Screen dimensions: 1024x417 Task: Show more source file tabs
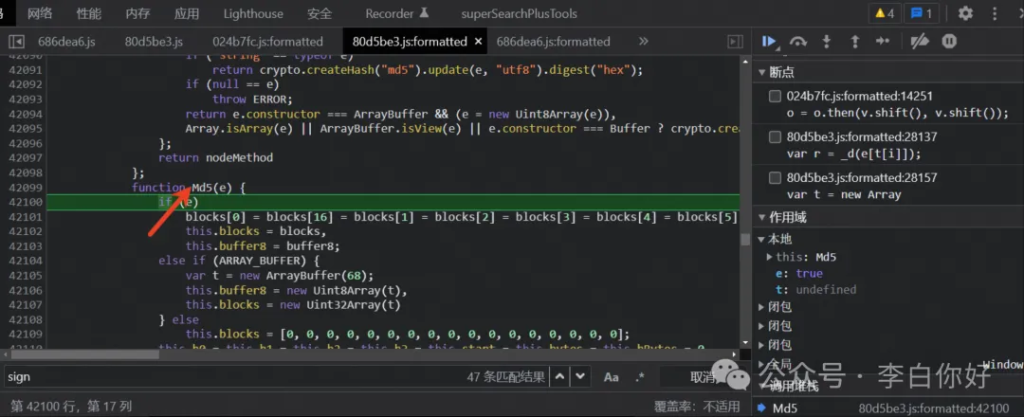(x=643, y=41)
